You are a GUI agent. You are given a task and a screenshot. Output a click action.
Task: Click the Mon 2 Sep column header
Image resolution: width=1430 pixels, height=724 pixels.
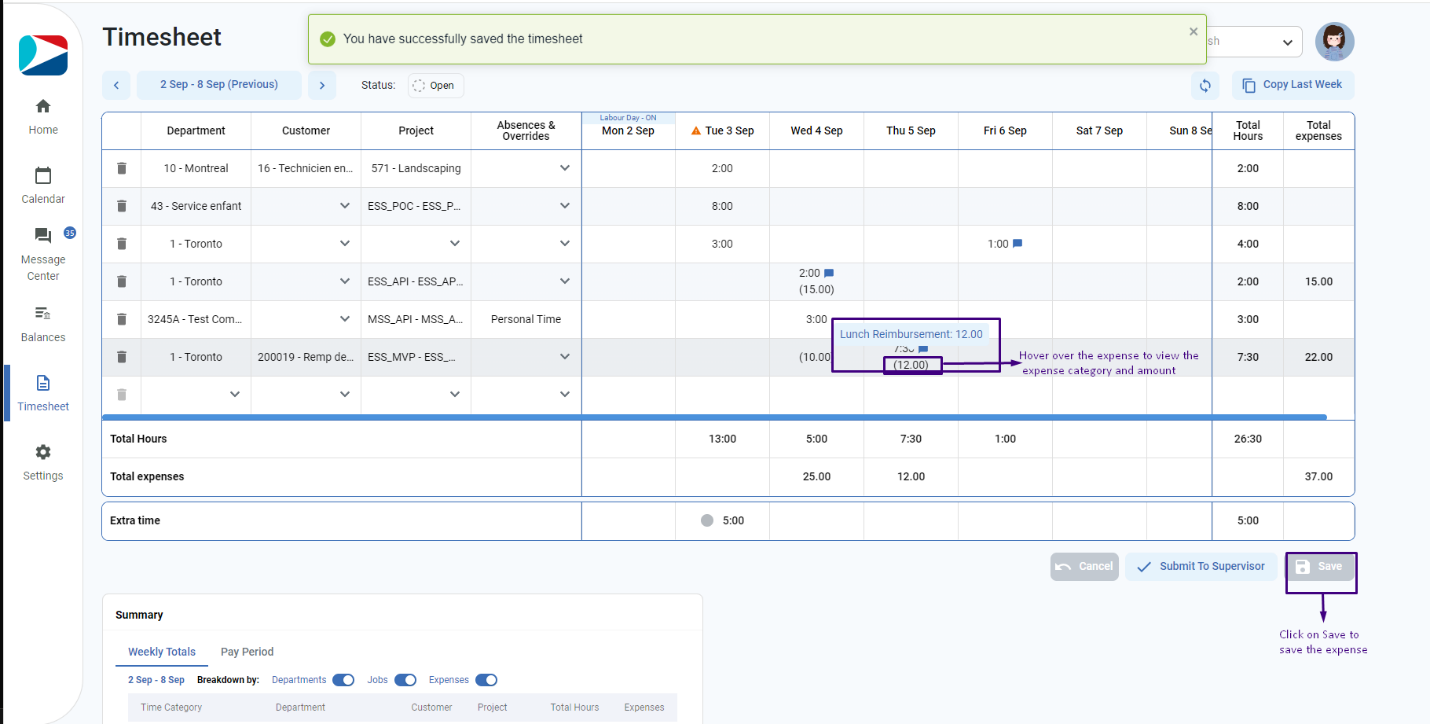click(628, 131)
